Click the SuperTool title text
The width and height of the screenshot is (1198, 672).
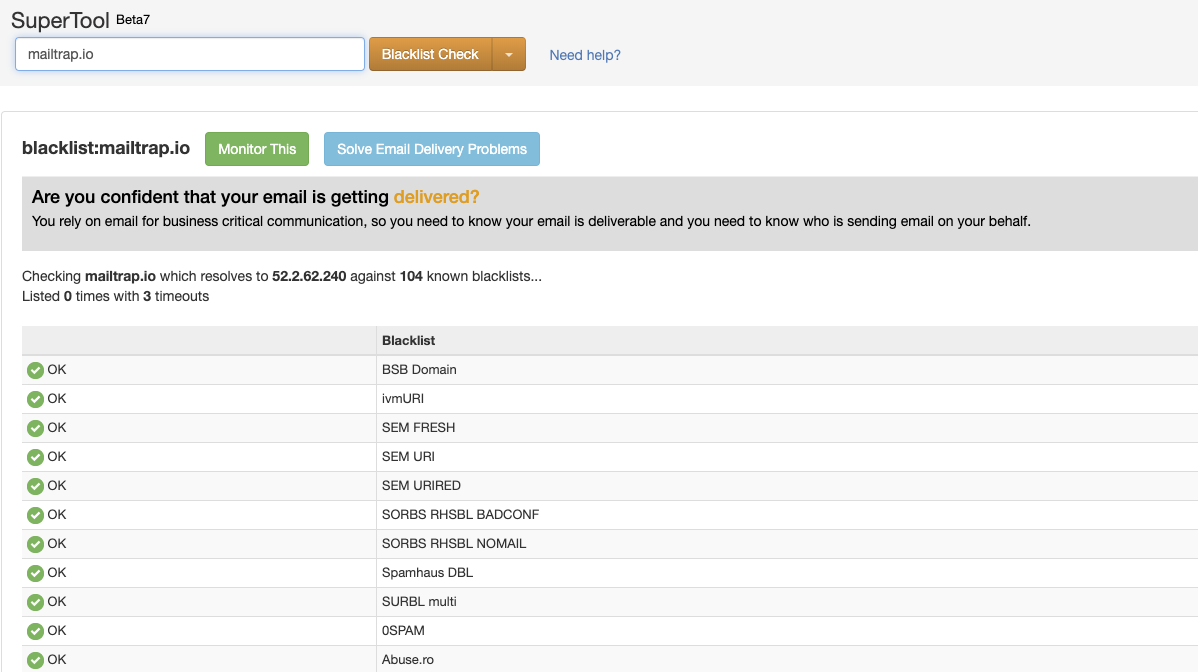60,21
